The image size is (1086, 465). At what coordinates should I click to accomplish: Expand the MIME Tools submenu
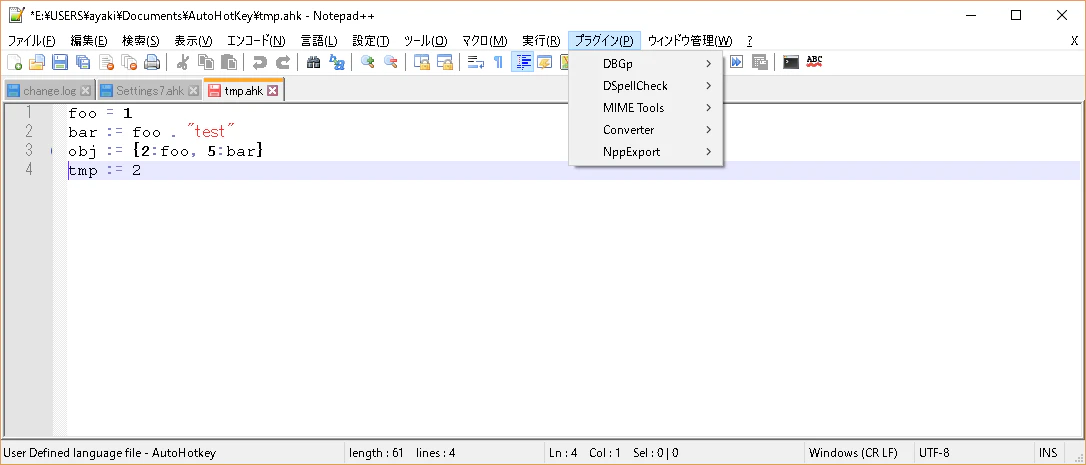[x=646, y=108]
